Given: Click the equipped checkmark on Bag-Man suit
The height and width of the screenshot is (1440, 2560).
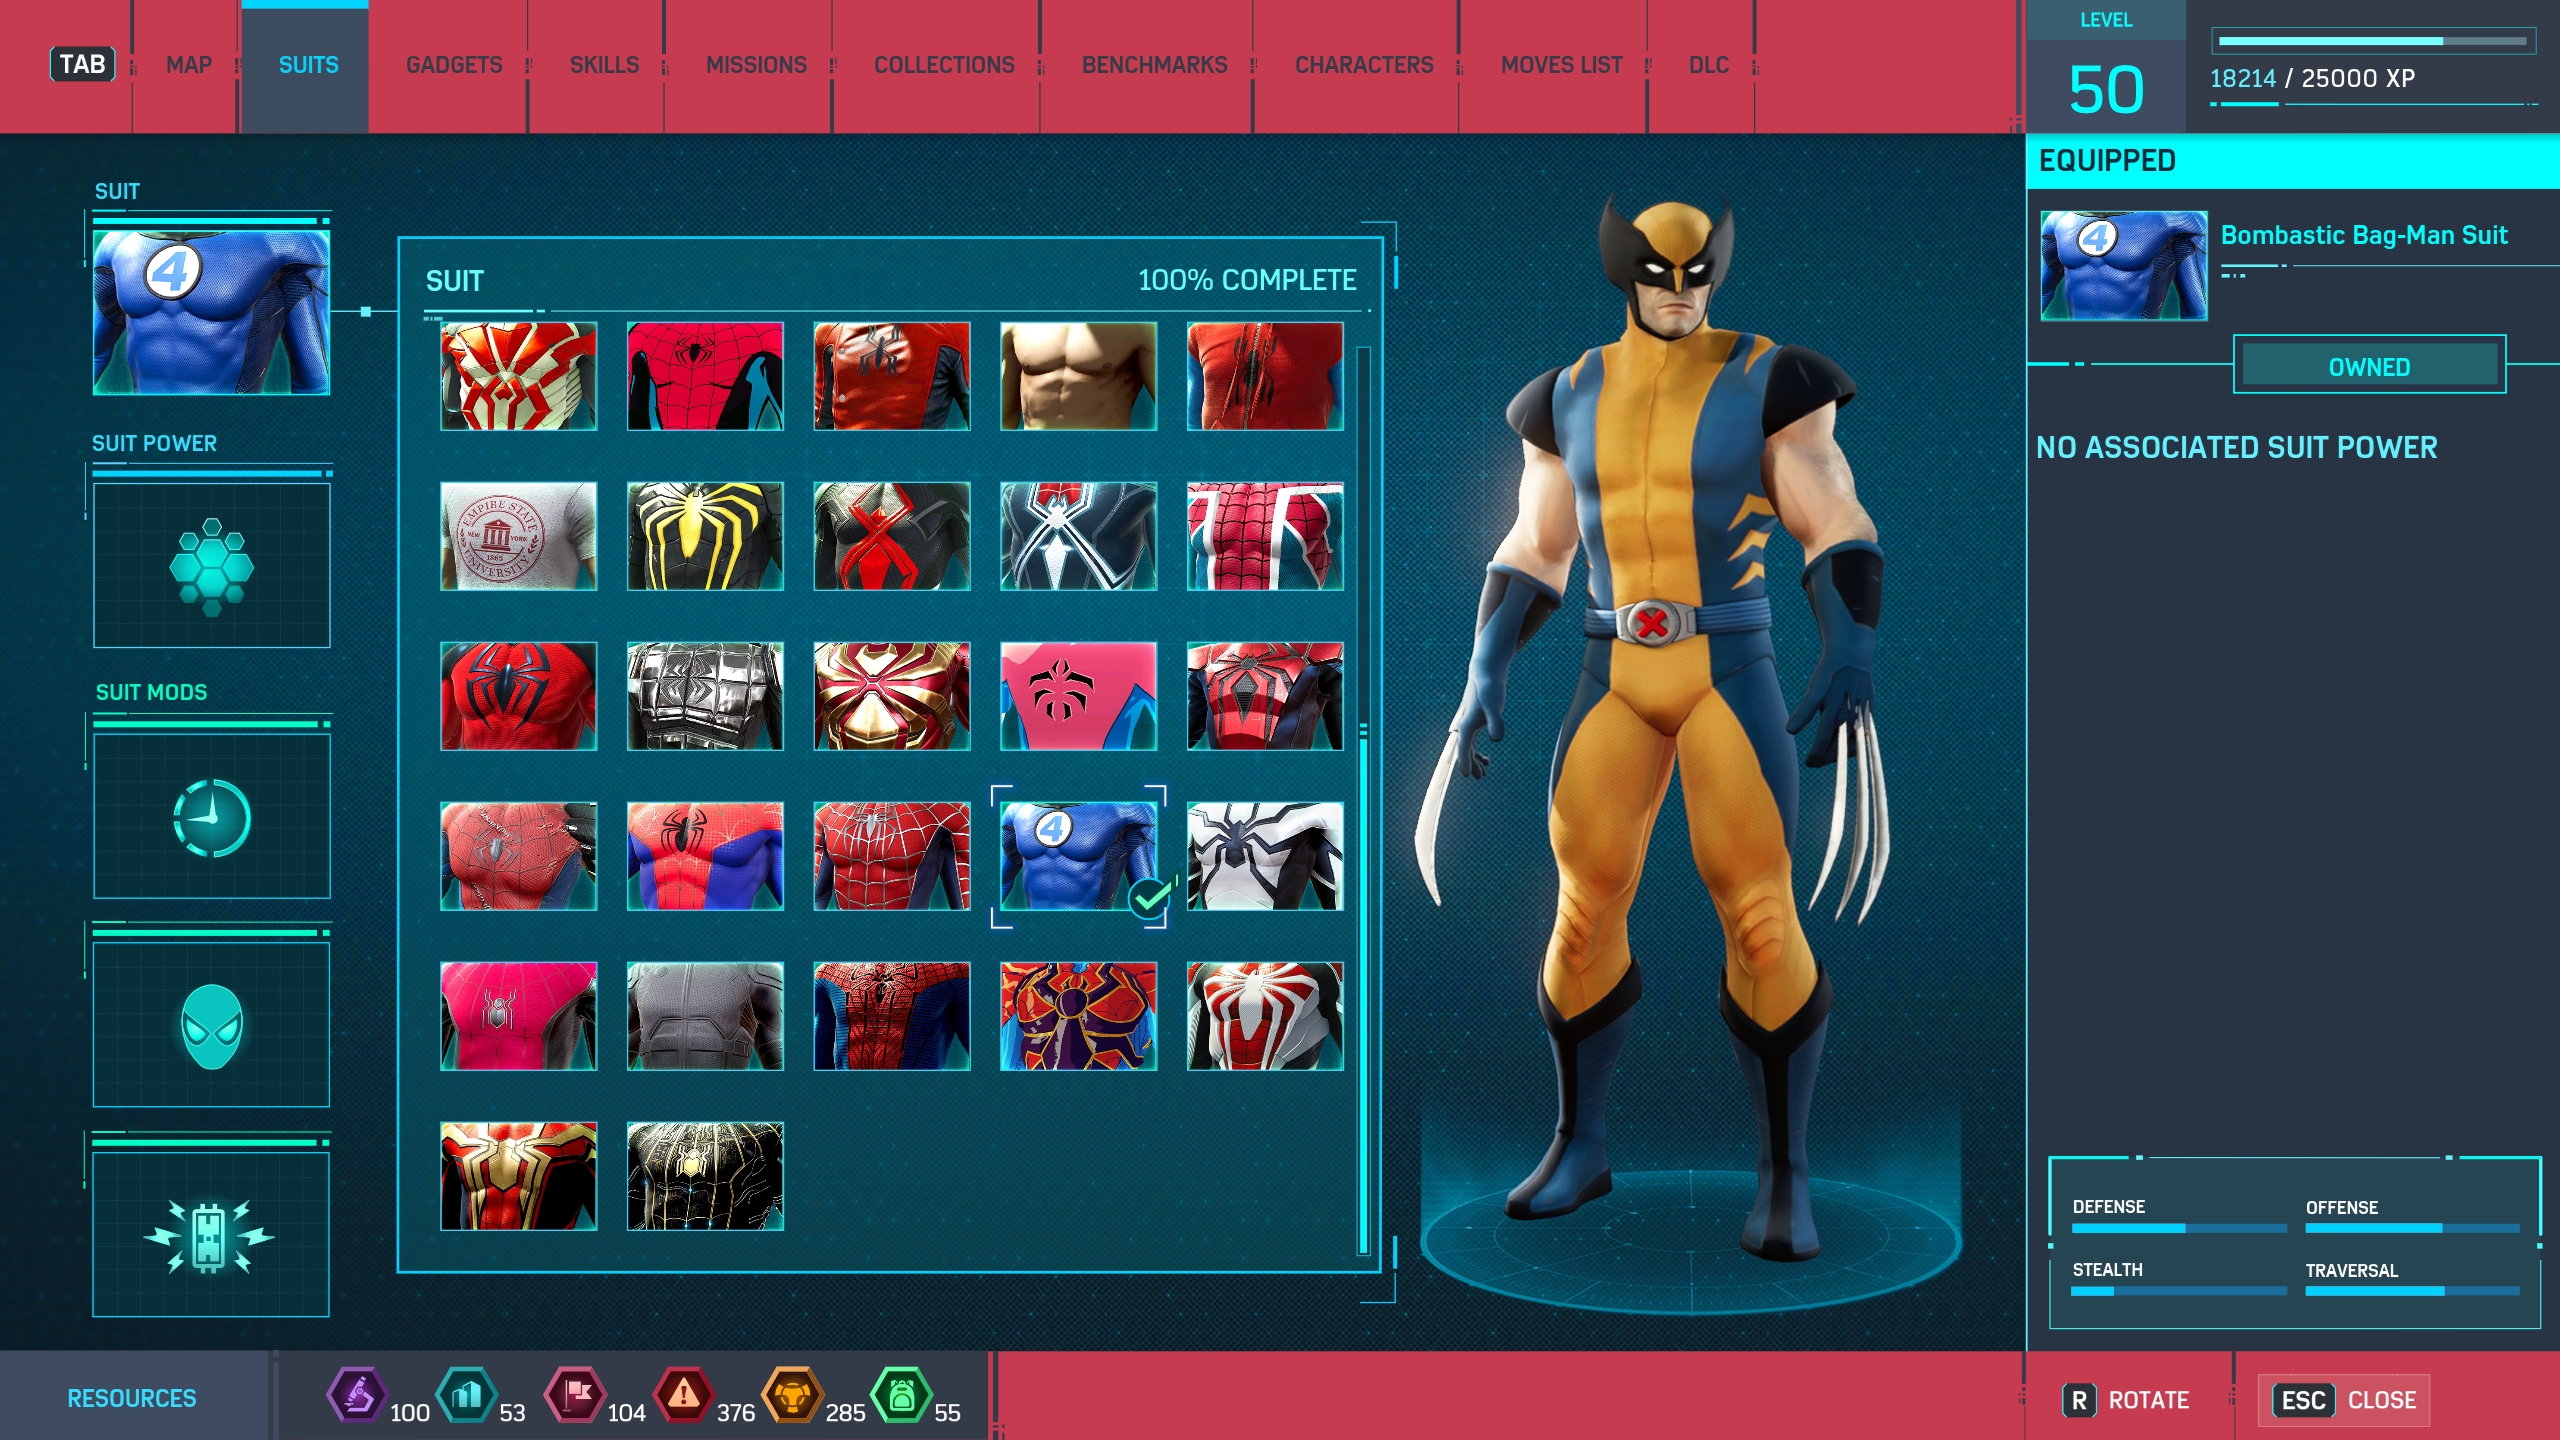Looking at the screenshot, I should tap(1150, 897).
